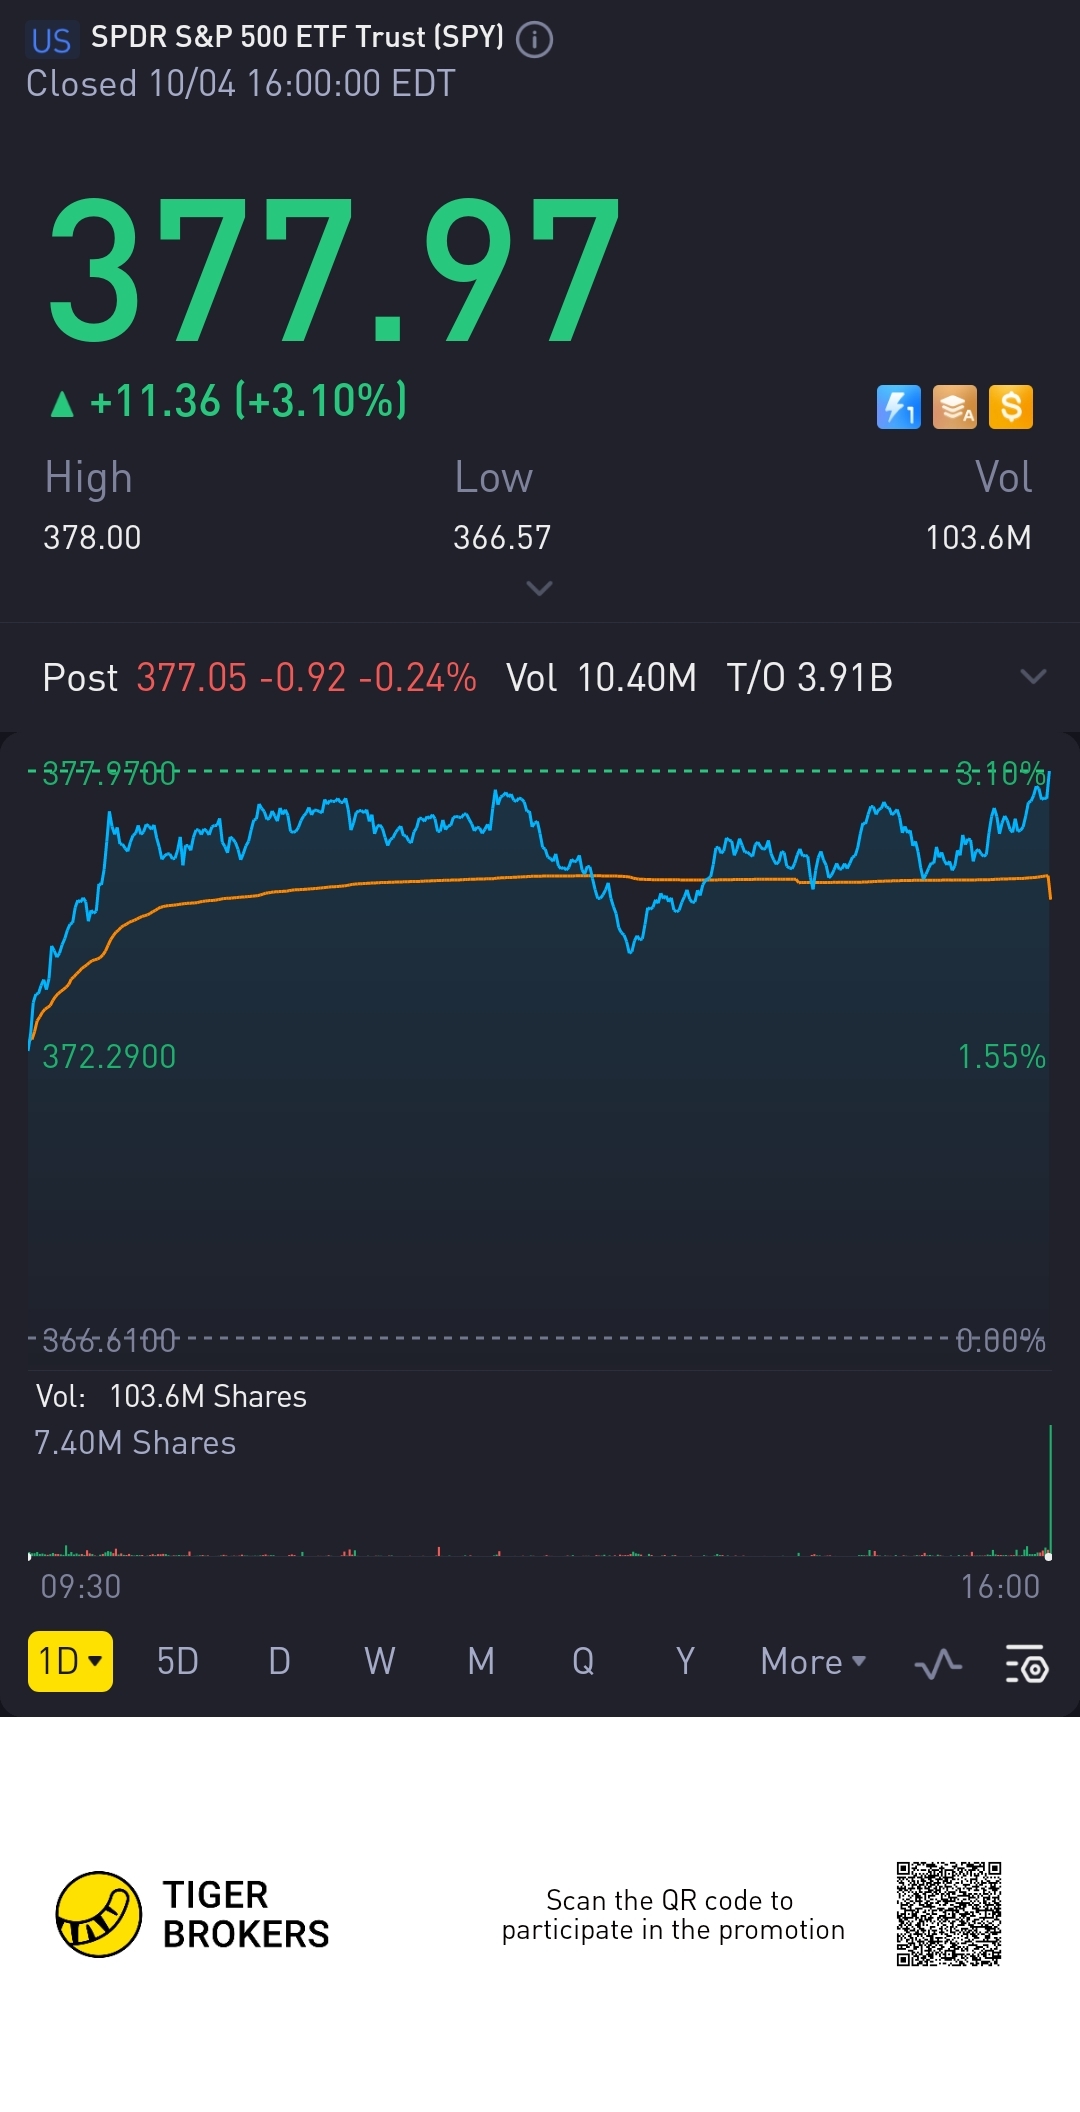Switch chart to 5D view
This screenshot has height=2112, width=1080.
pyautogui.click(x=177, y=1662)
